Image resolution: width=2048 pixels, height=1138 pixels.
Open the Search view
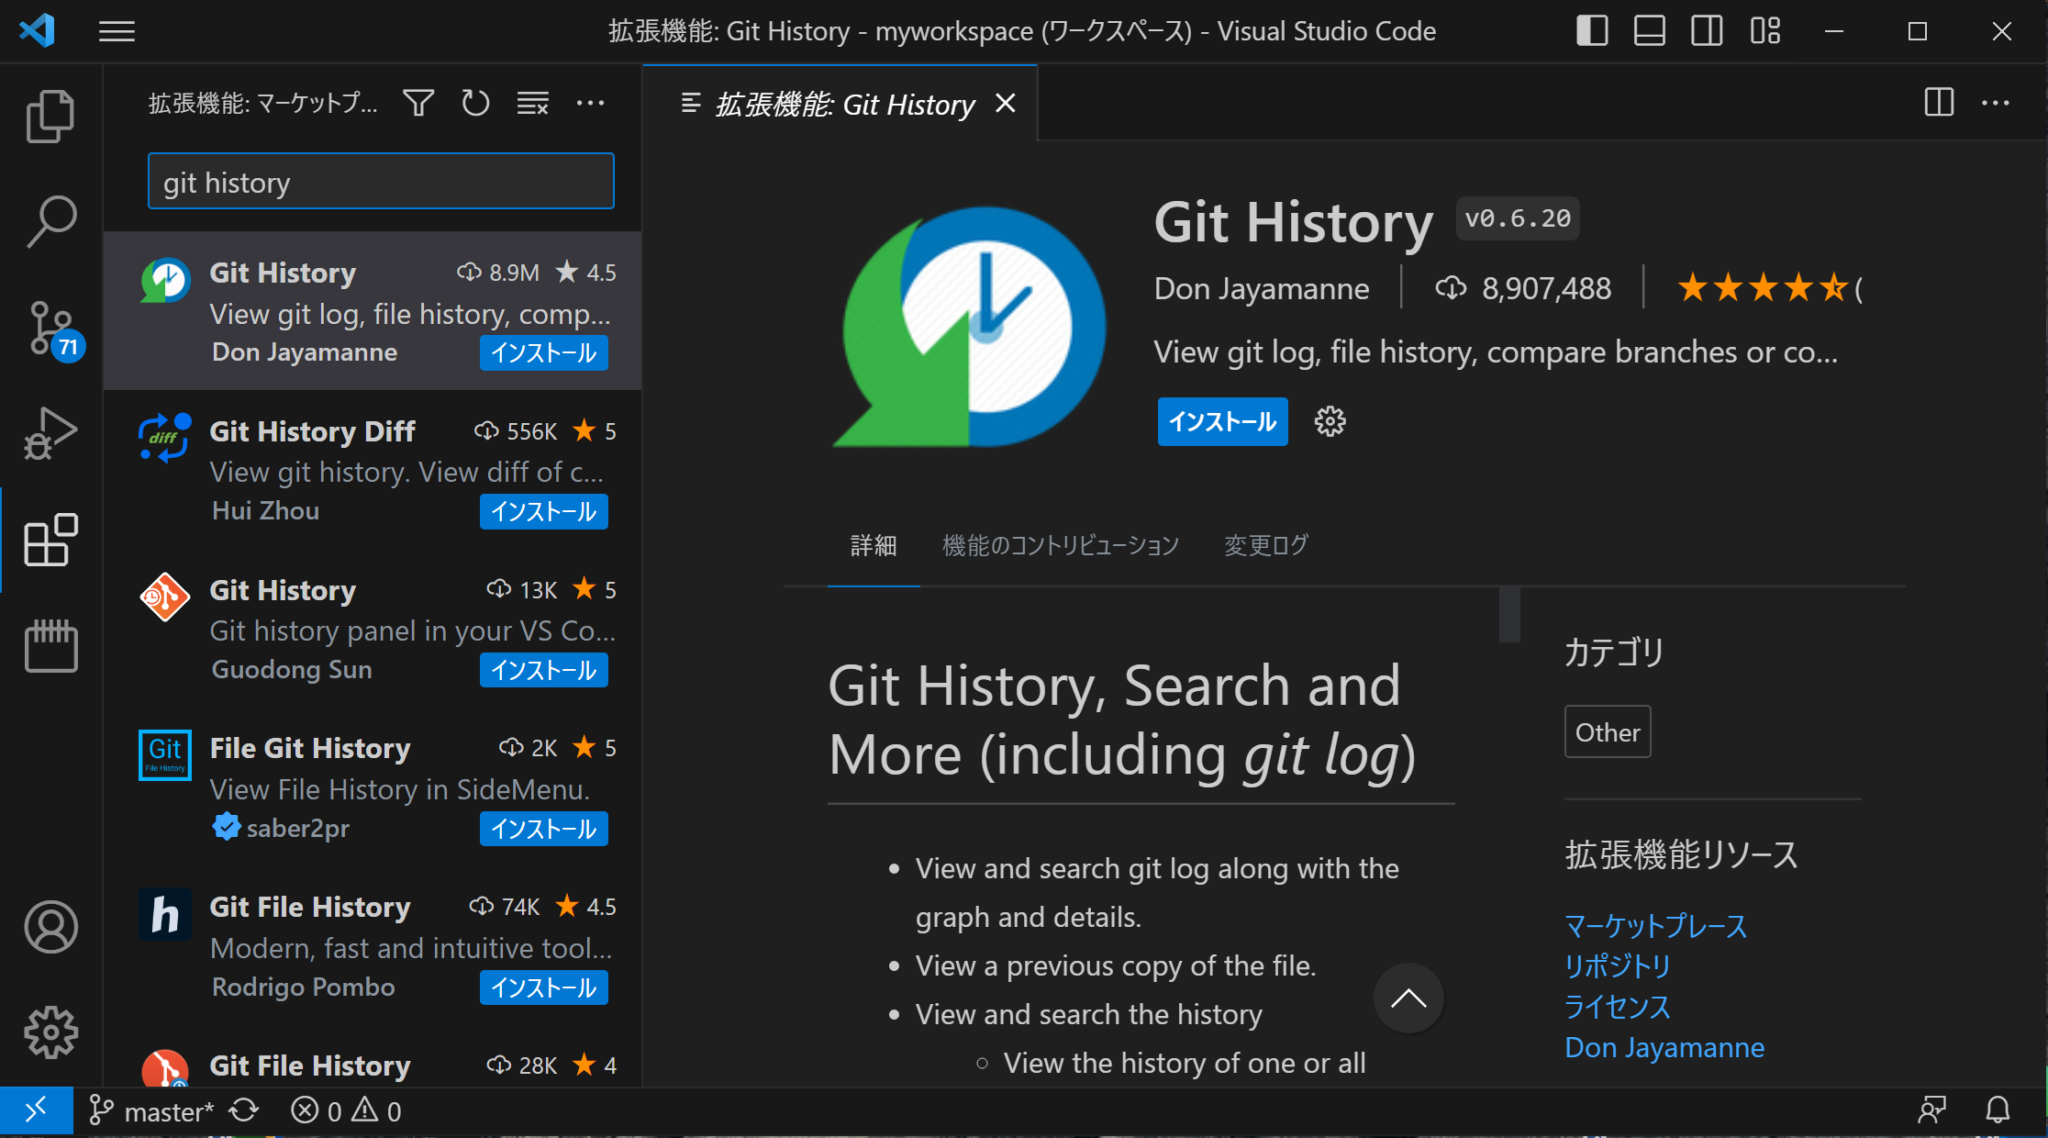49,222
